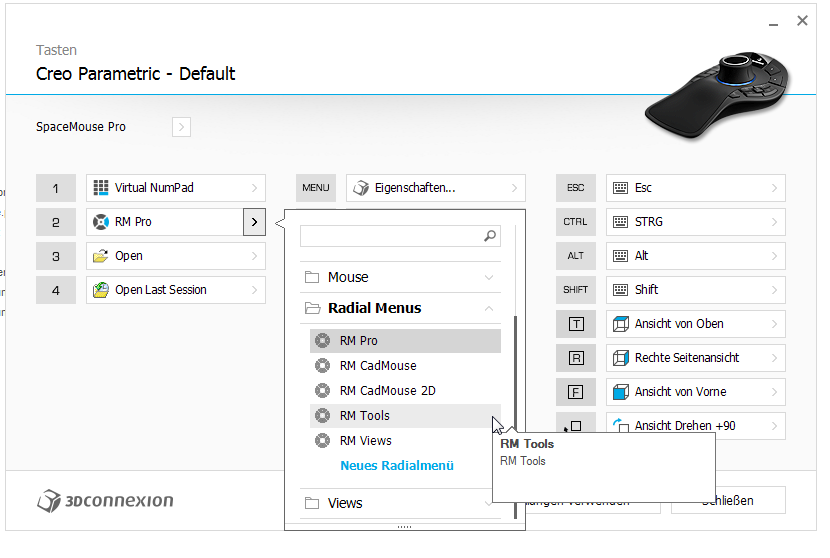Click the Views folder icon

click(312, 503)
